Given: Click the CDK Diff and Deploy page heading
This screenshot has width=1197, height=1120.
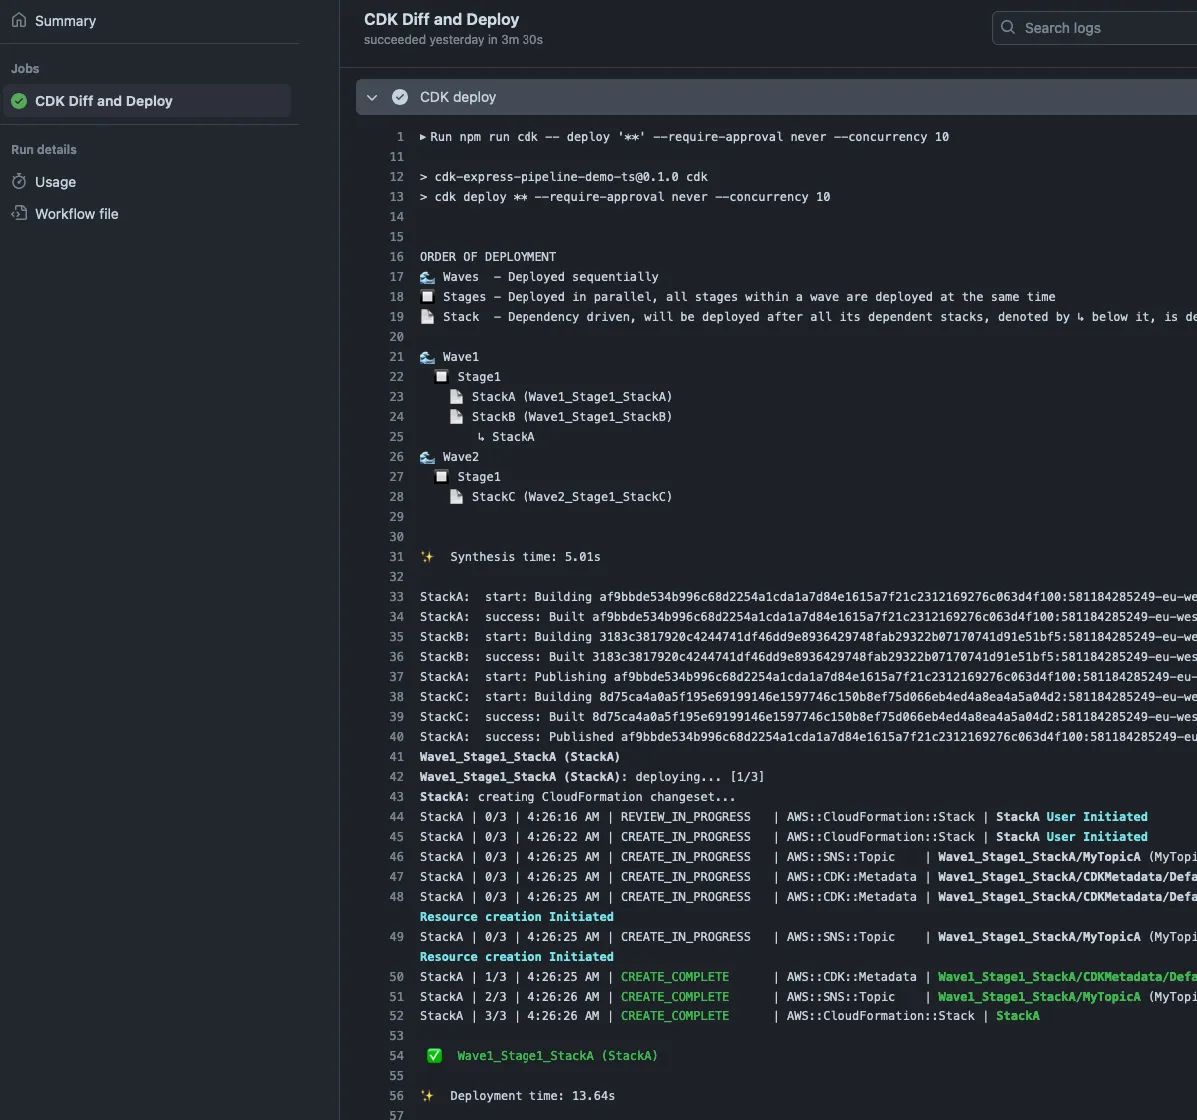Looking at the screenshot, I should [x=441, y=19].
